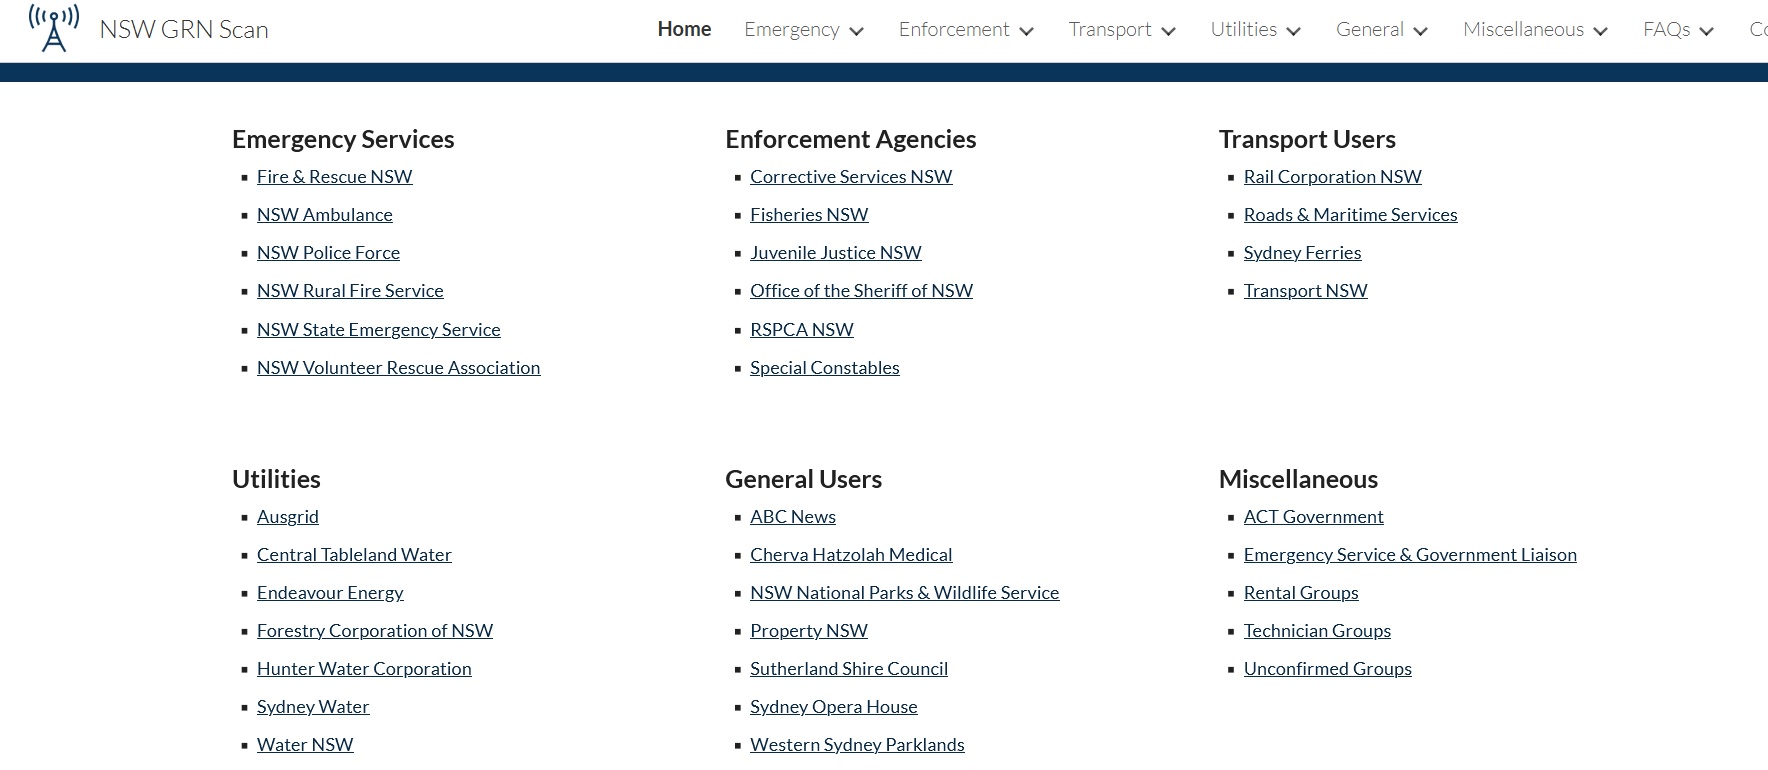The height and width of the screenshot is (770, 1768).
Task: Open the Ausgrid link
Action: pyautogui.click(x=288, y=517)
